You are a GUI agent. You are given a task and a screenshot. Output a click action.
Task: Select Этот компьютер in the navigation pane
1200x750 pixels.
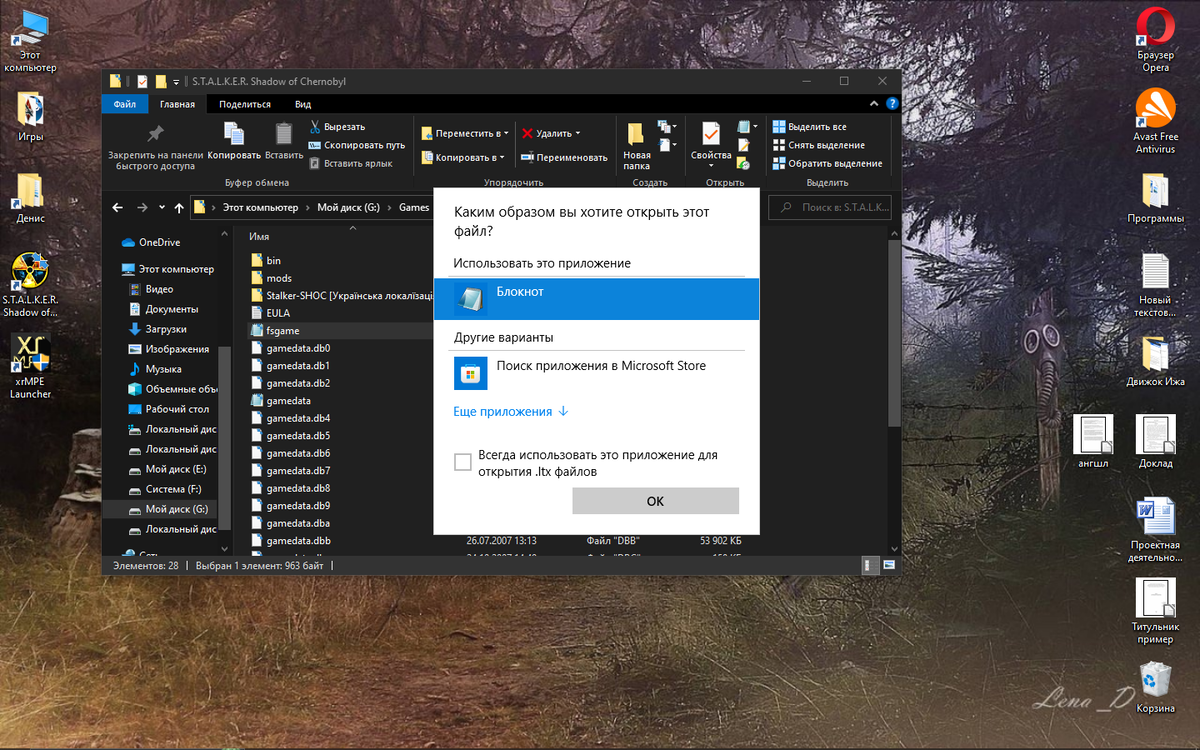click(x=167, y=269)
